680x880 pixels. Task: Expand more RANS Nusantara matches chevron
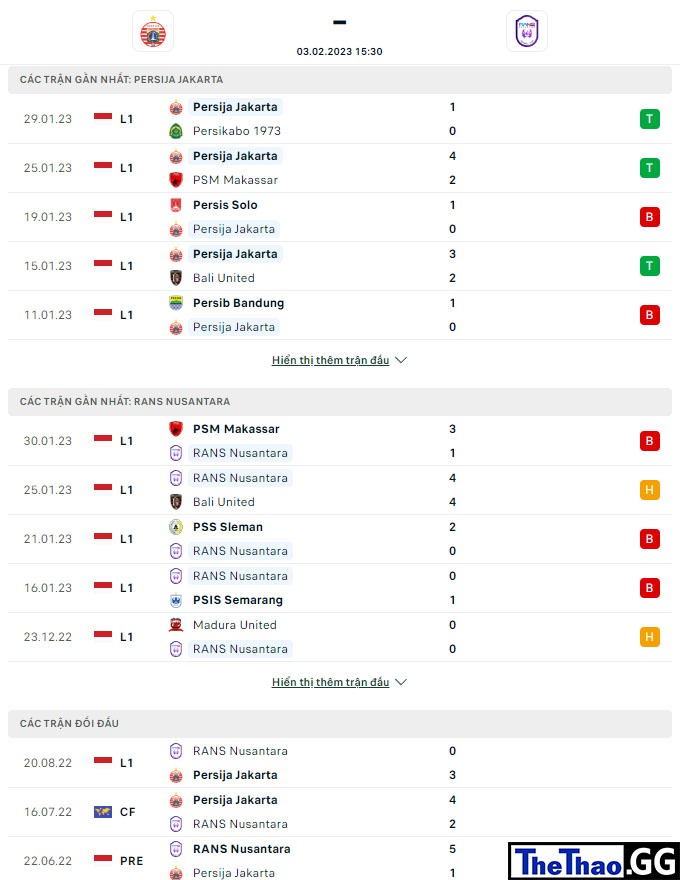pyautogui.click(x=401, y=682)
